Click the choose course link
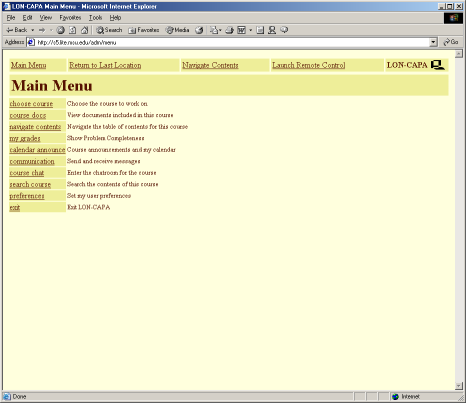Screen dimensions: 466x403 (x=31, y=104)
